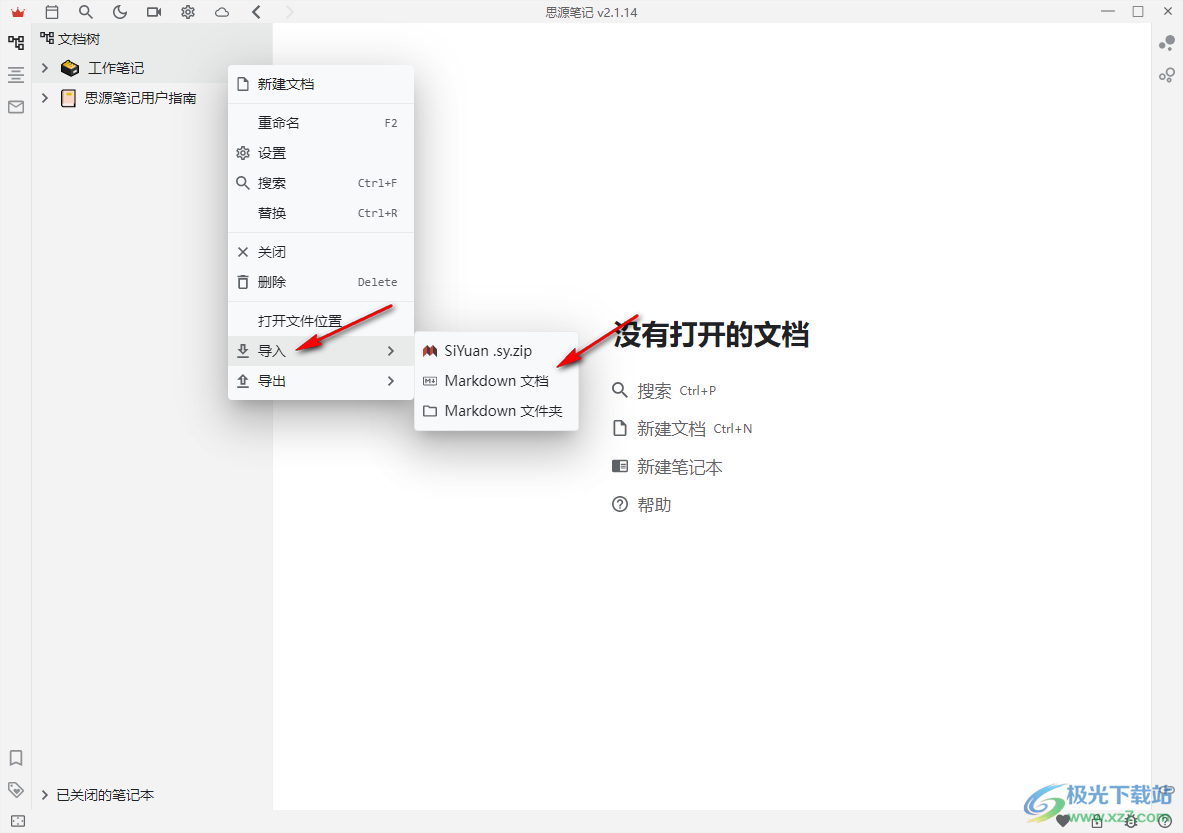
Task: Go back using the left arrow
Action: (x=257, y=12)
